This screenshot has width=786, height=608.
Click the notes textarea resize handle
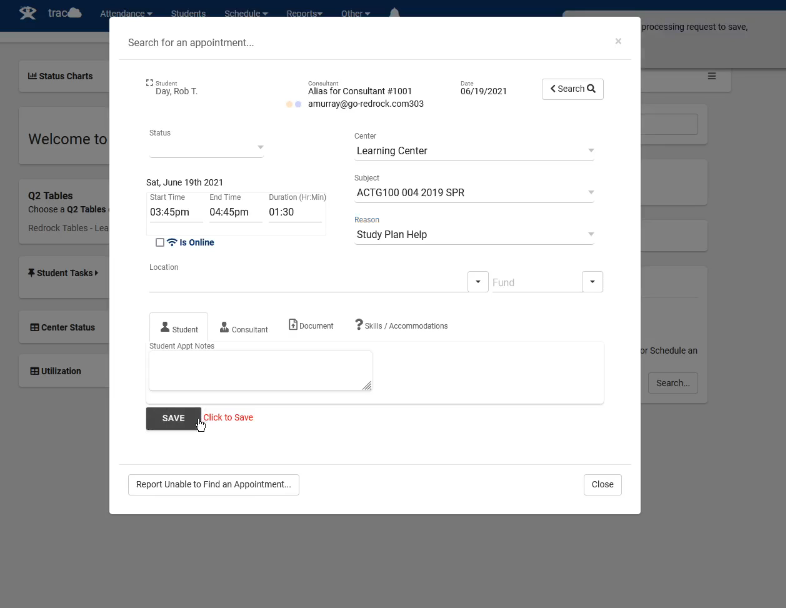[367, 385]
